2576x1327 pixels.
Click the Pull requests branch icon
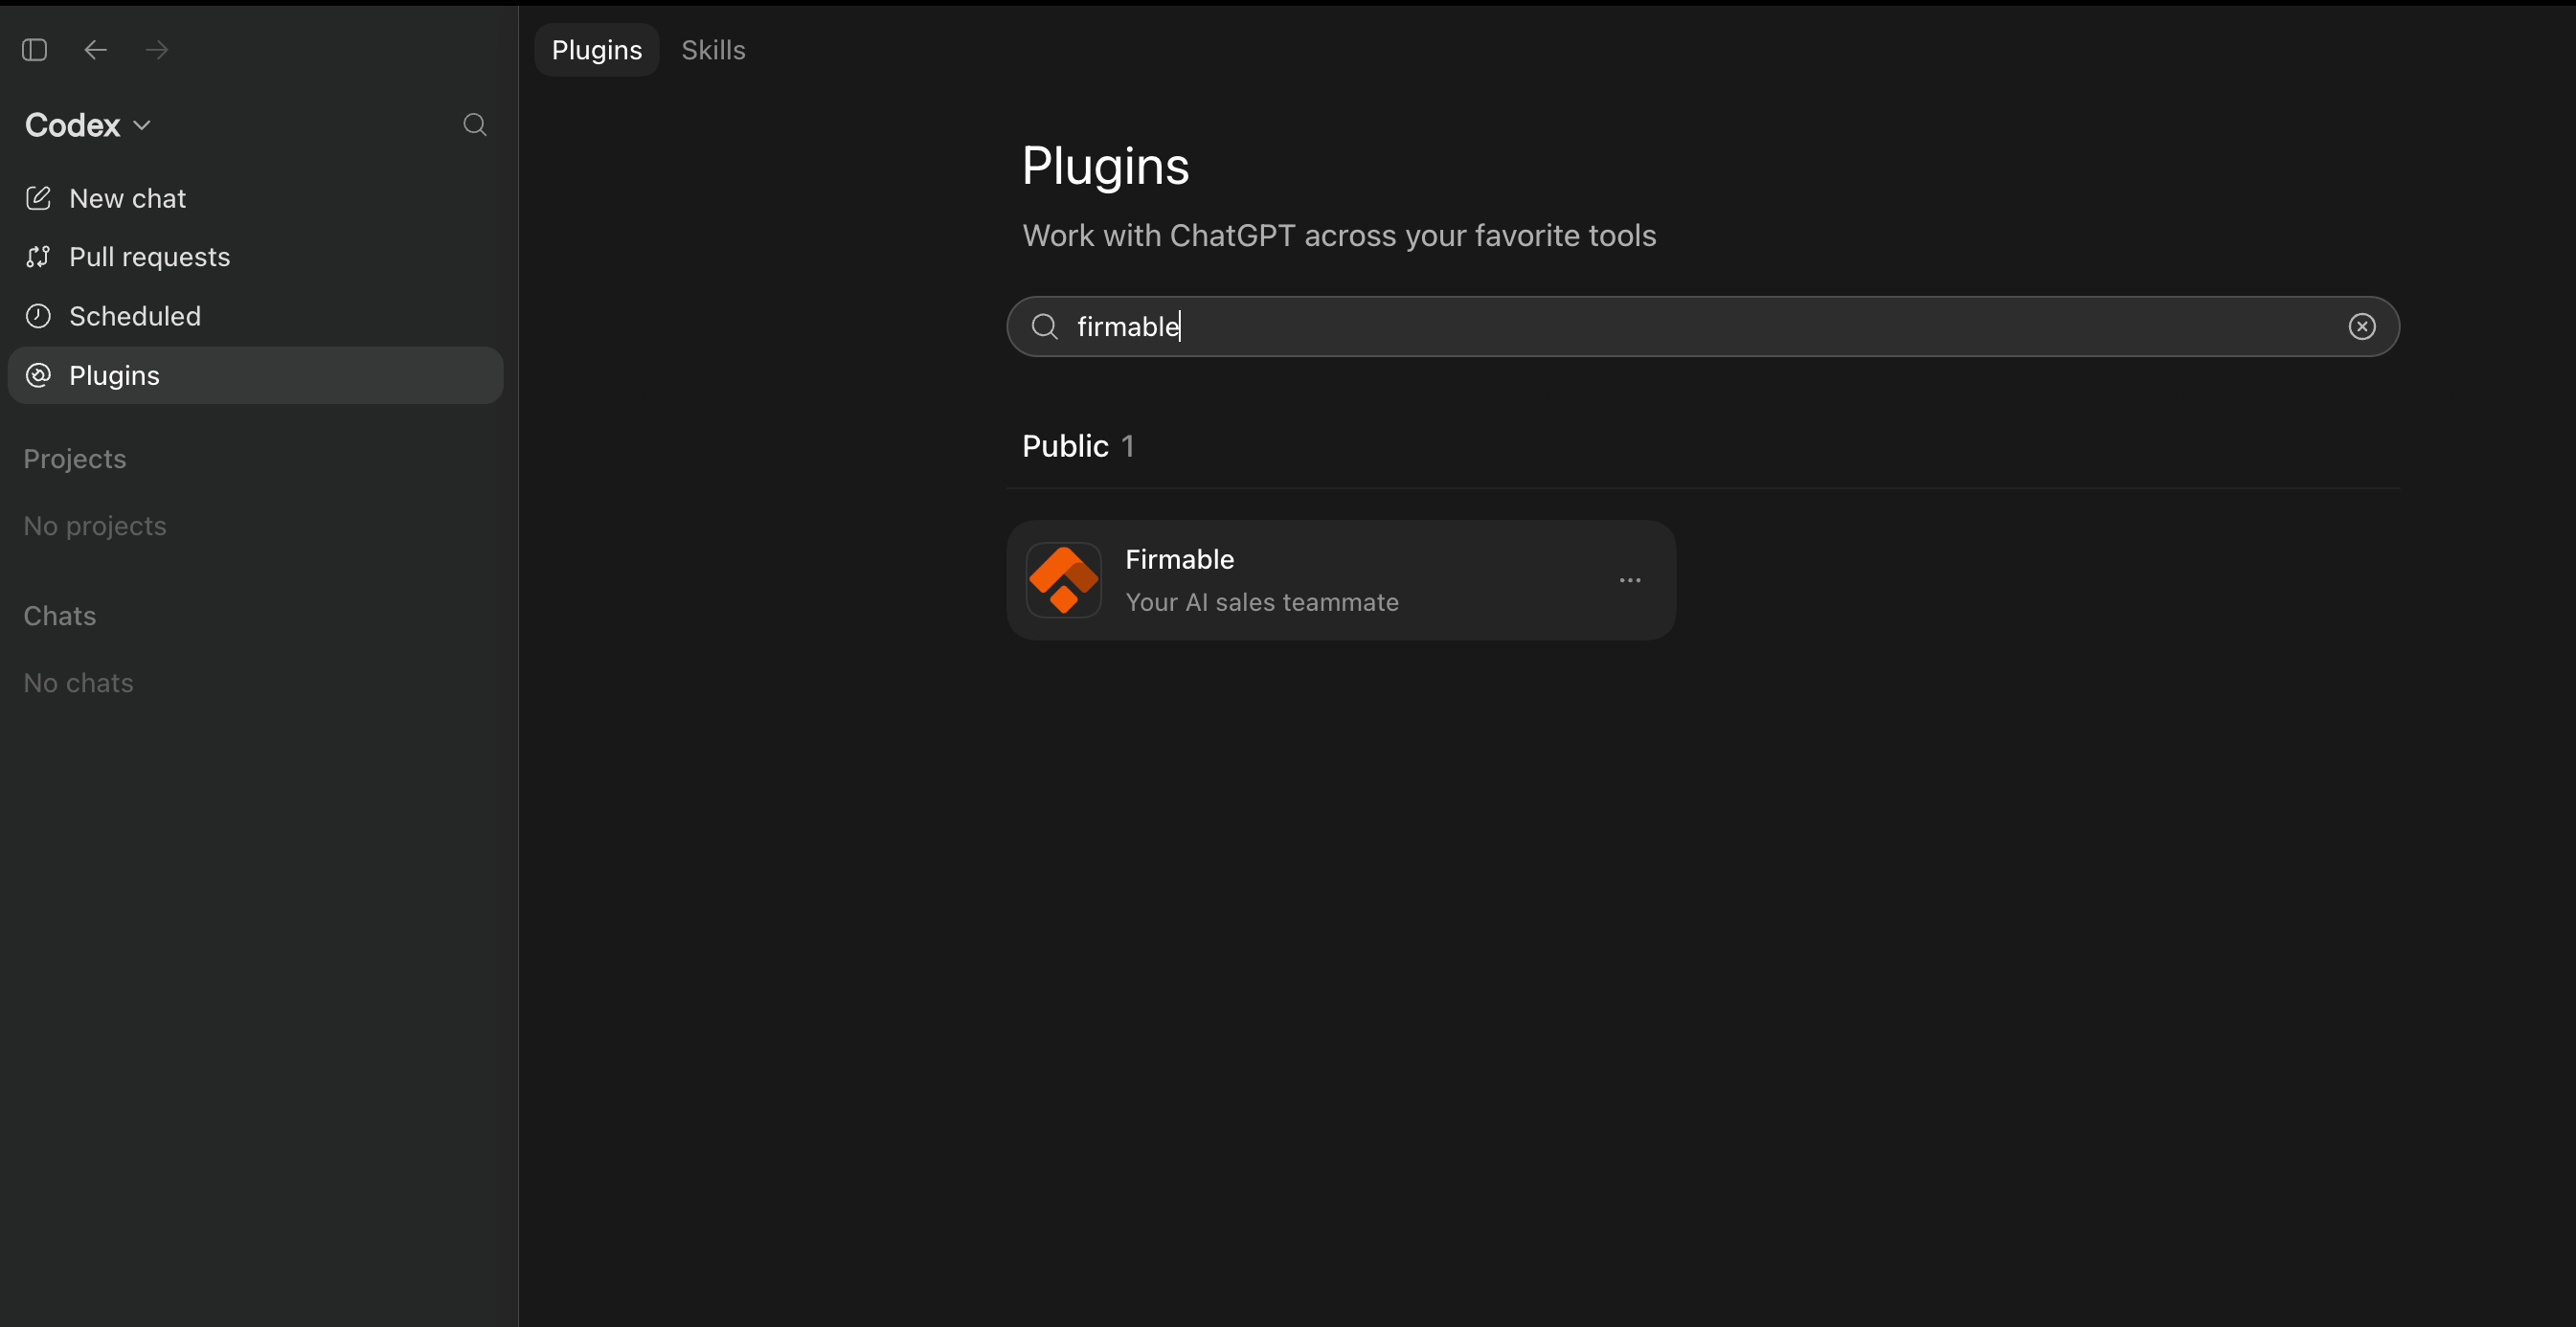click(x=38, y=257)
